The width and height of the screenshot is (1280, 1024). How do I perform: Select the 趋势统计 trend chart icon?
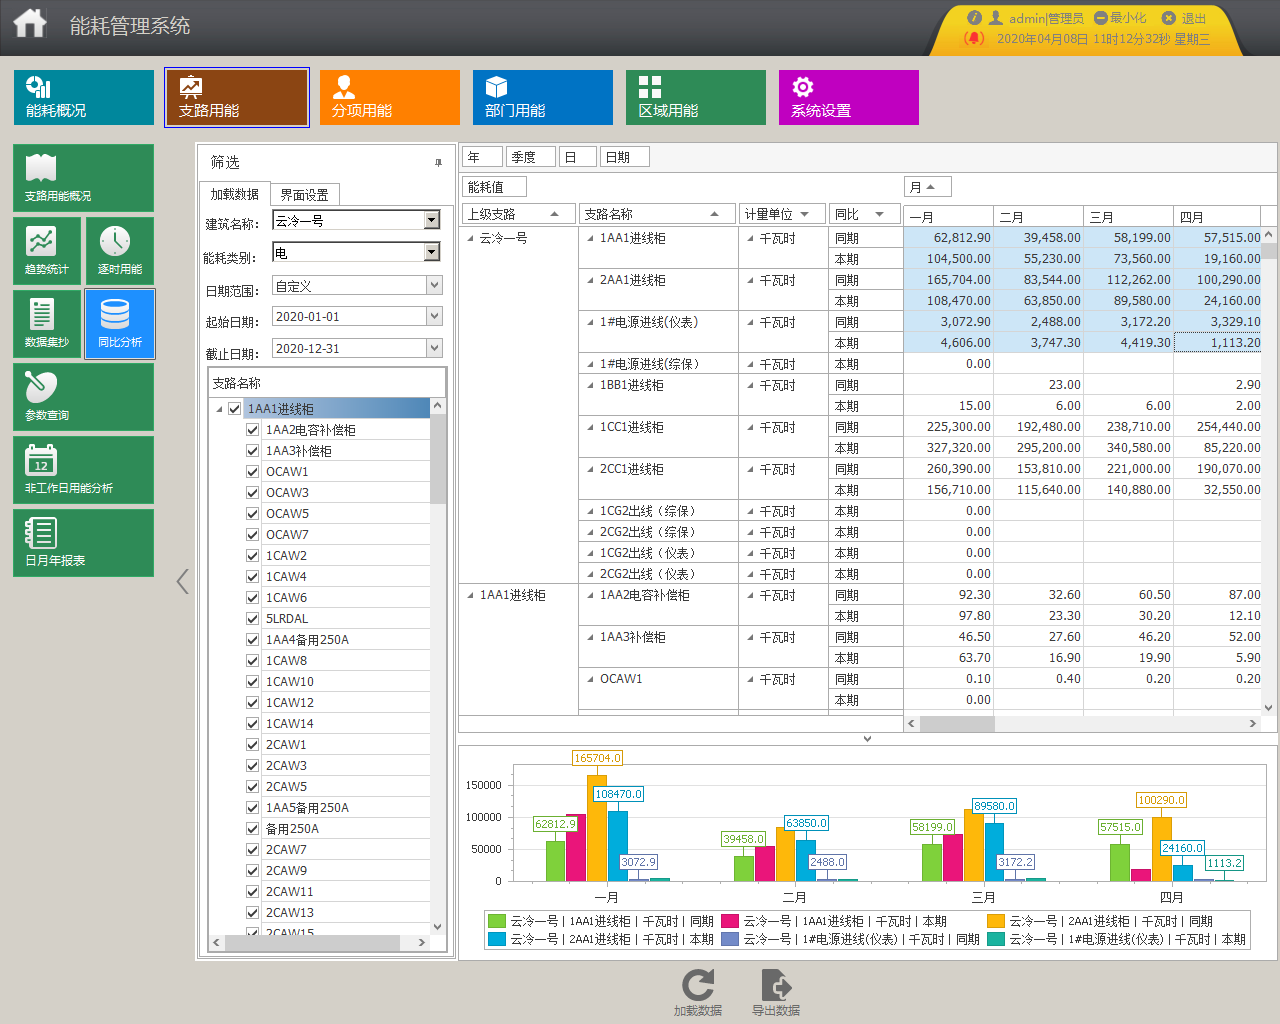47,251
